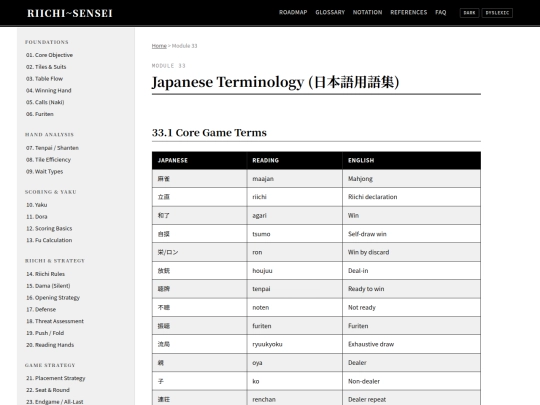
Task: Open 07. Tenpai / Shanten module
Action: coord(52,148)
